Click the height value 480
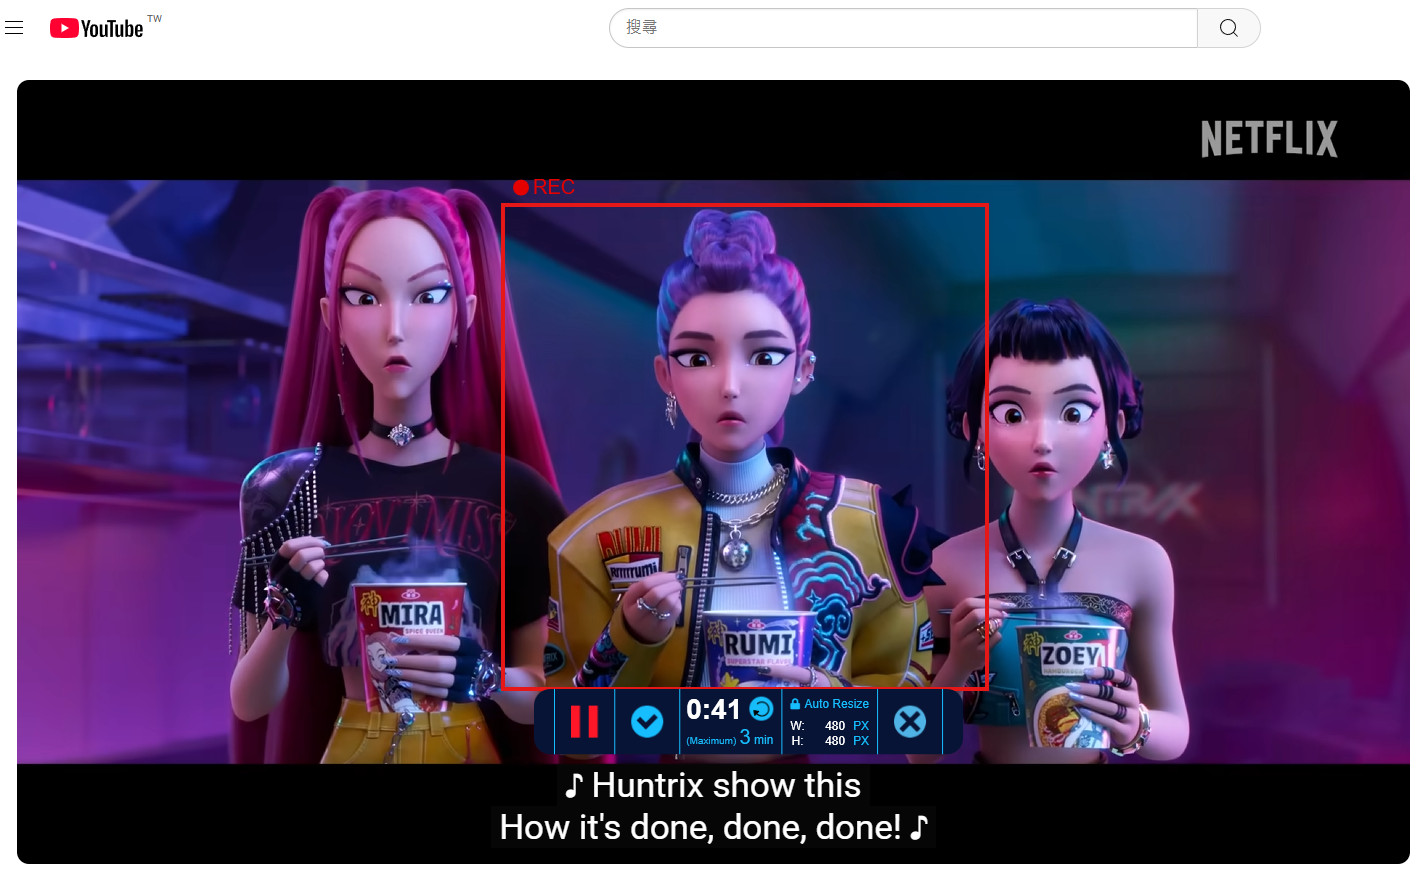 coord(835,741)
